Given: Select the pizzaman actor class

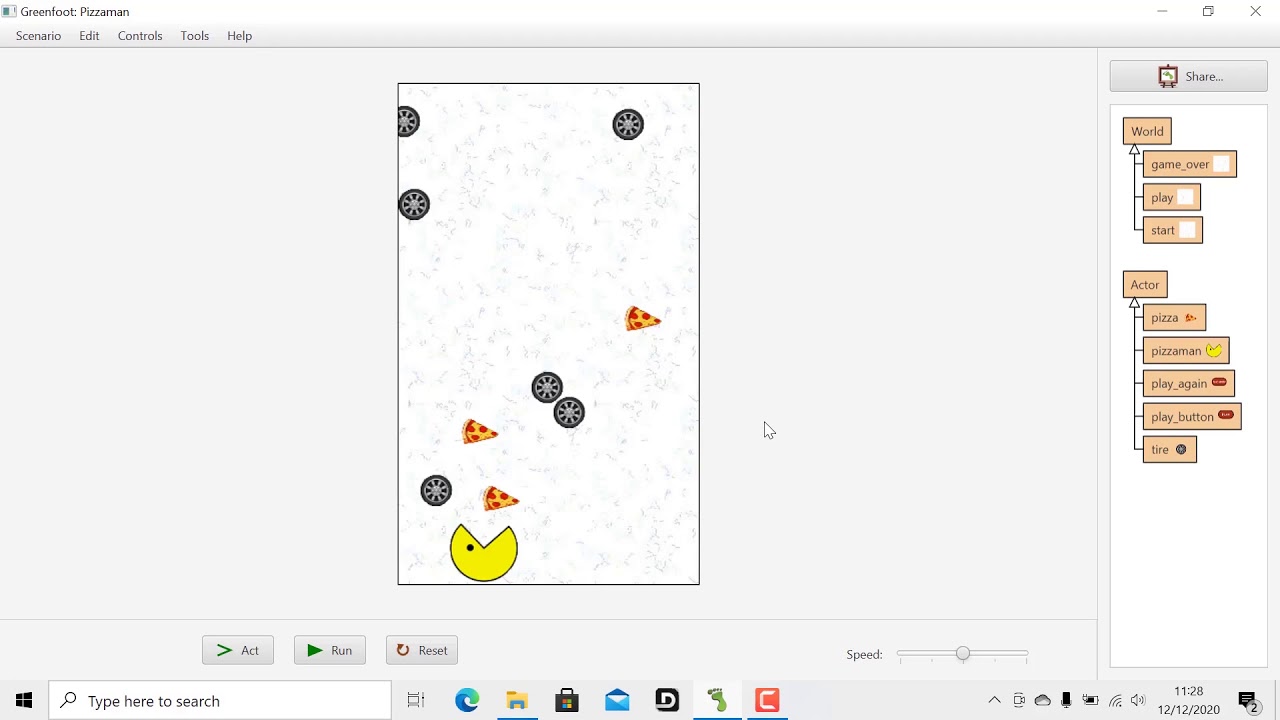Looking at the screenshot, I should [x=1186, y=351].
